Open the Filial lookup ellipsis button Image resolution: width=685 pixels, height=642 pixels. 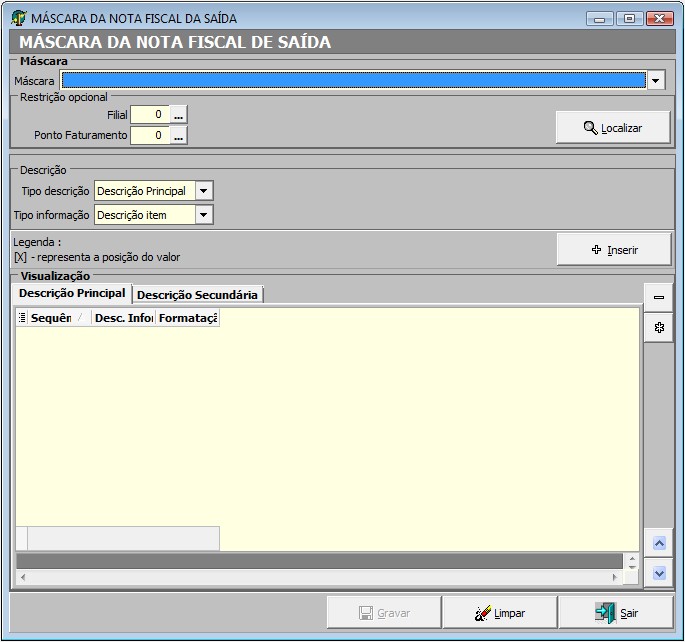(179, 115)
